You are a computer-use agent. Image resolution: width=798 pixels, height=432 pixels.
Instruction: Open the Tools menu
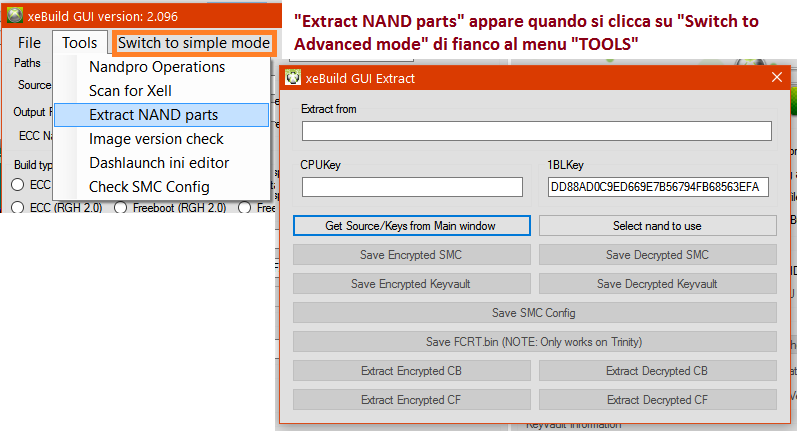click(x=79, y=43)
